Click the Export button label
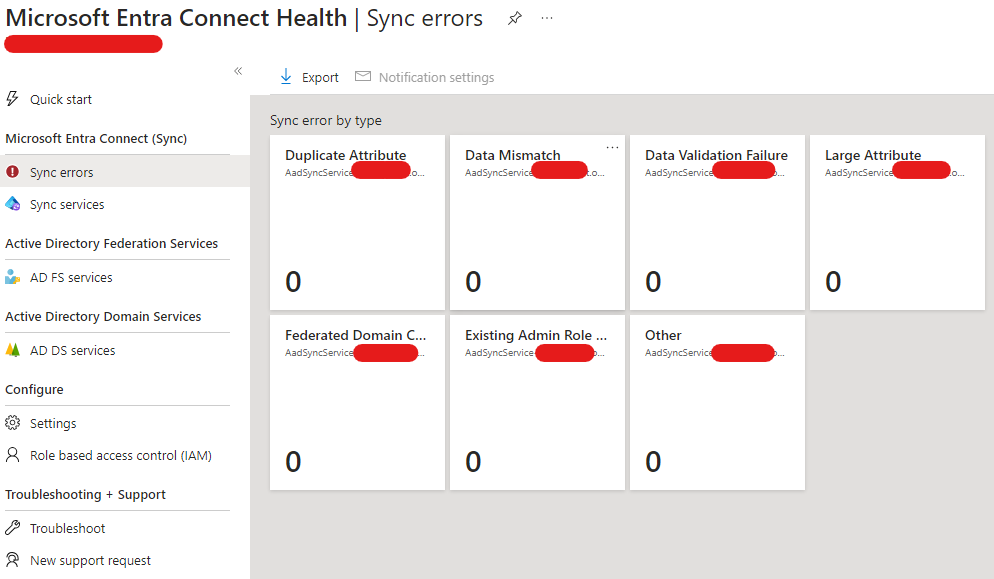The image size is (994, 579). [320, 77]
